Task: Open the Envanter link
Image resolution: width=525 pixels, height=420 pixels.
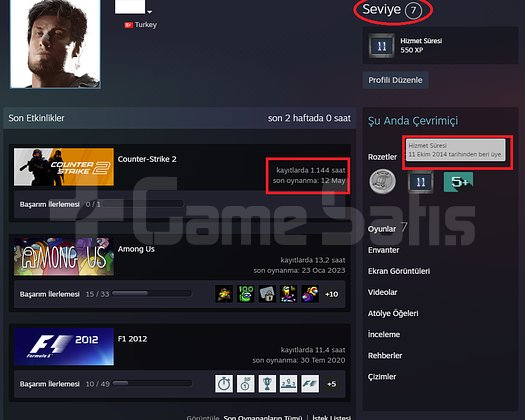Action: click(x=383, y=250)
